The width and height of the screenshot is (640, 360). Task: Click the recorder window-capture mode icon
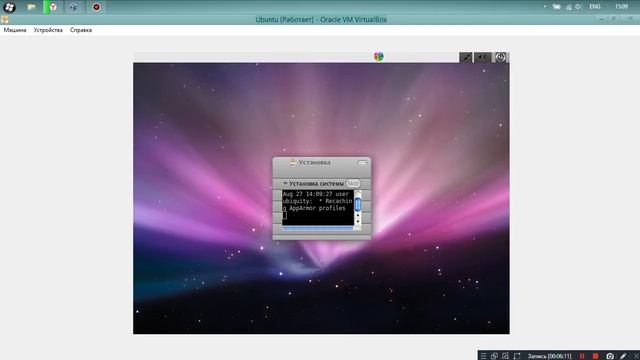pyautogui.click(x=494, y=356)
